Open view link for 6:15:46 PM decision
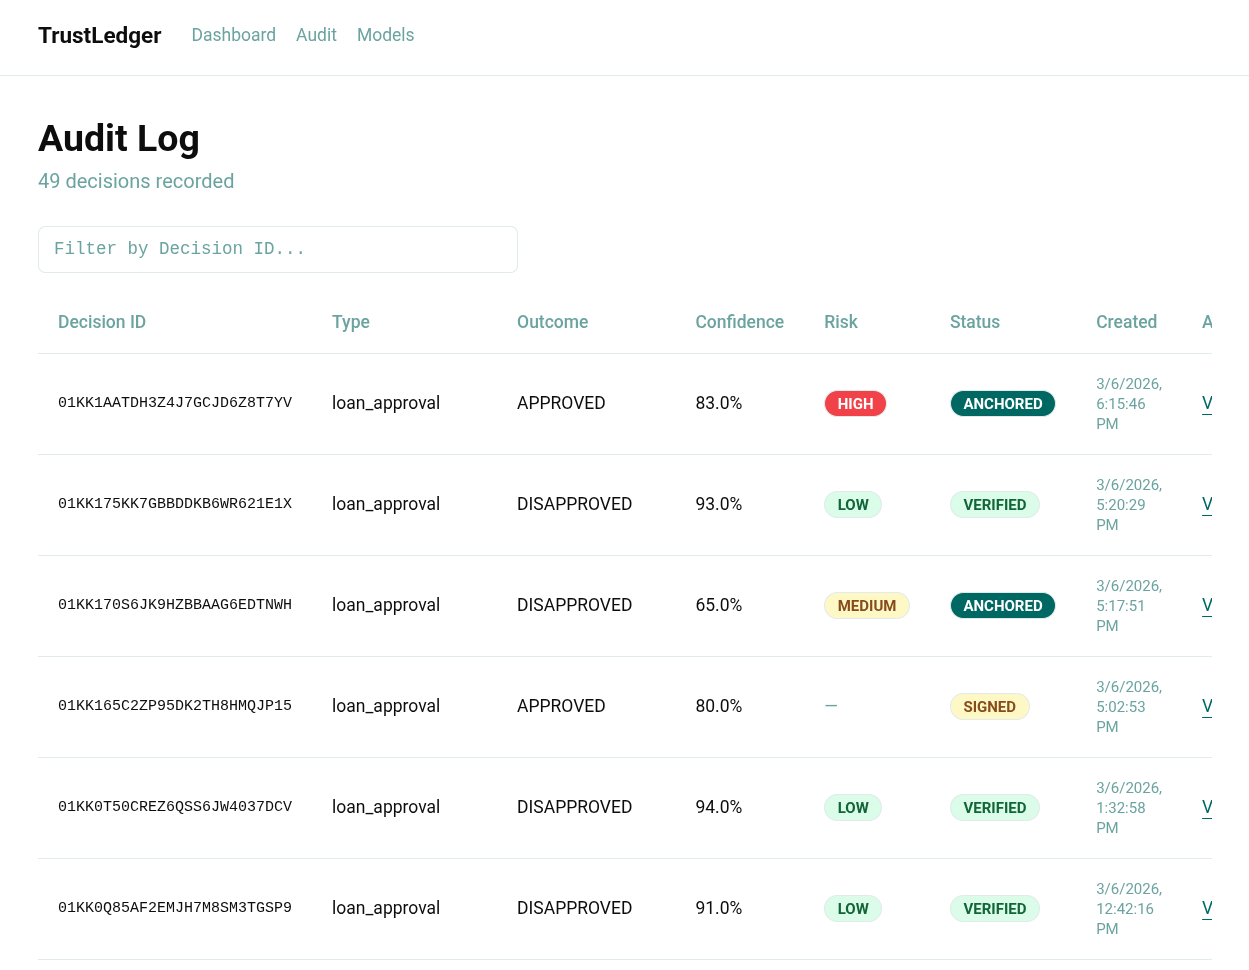The height and width of the screenshot is (970, 1249). pos(1206,404)
